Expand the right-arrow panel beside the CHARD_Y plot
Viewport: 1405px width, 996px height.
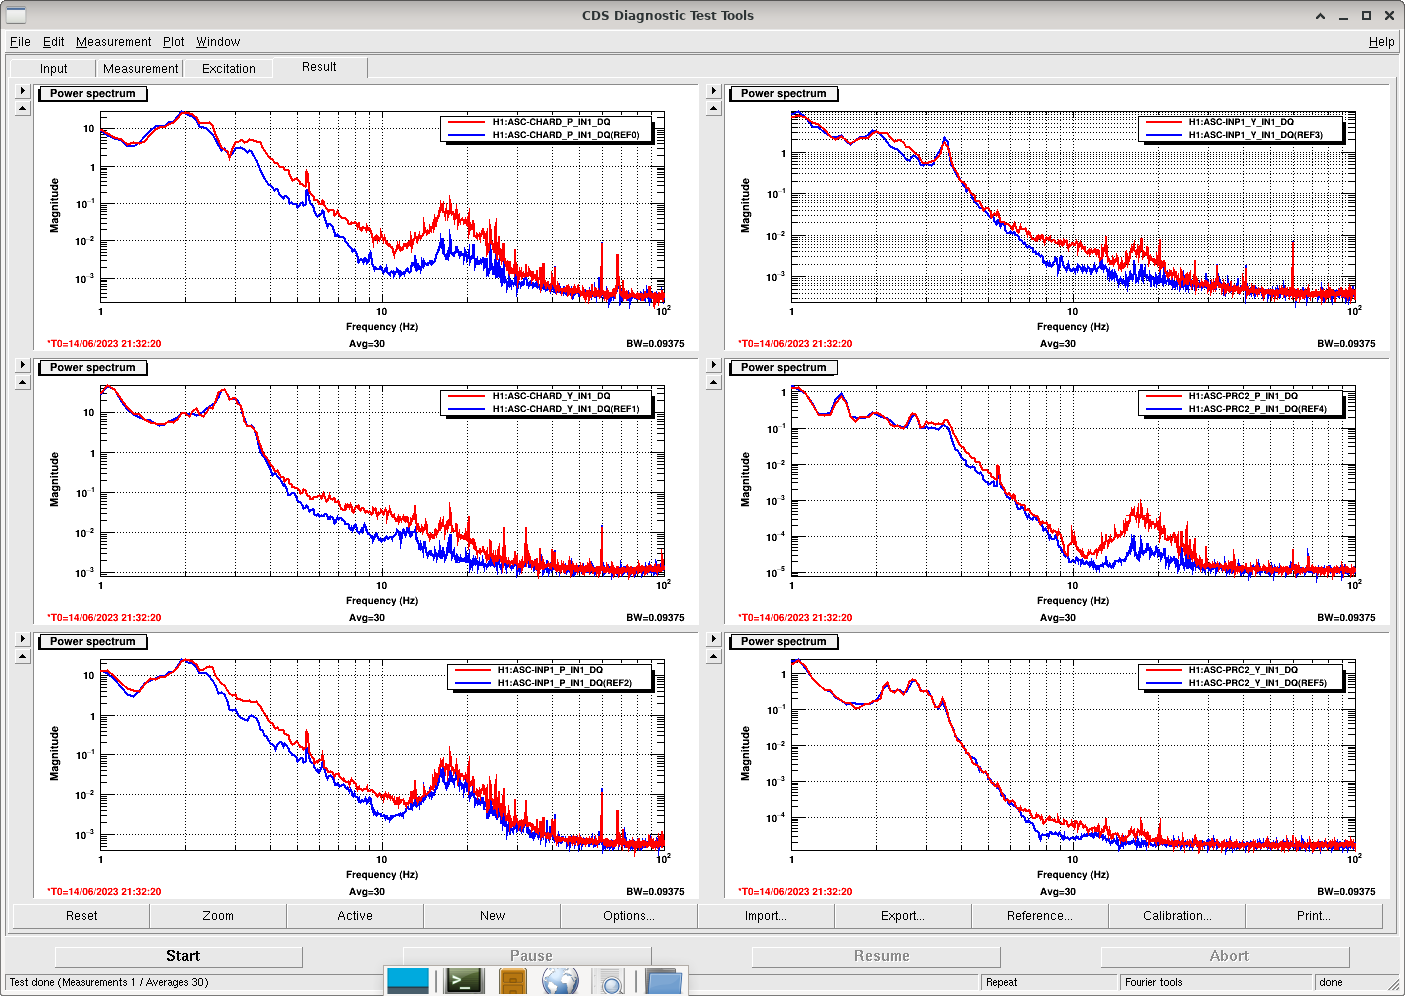pos(22,365)
